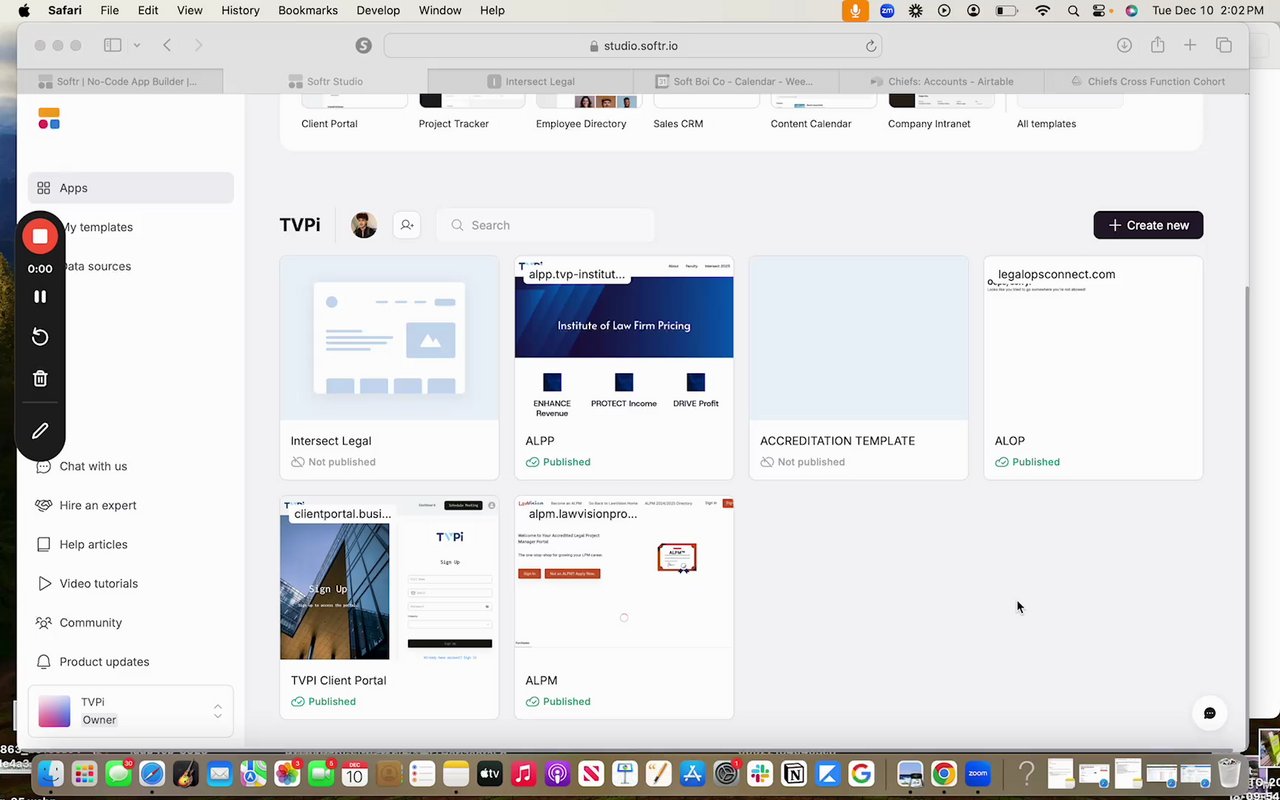Open the ALPP app thumbnail

coord(624,338)
